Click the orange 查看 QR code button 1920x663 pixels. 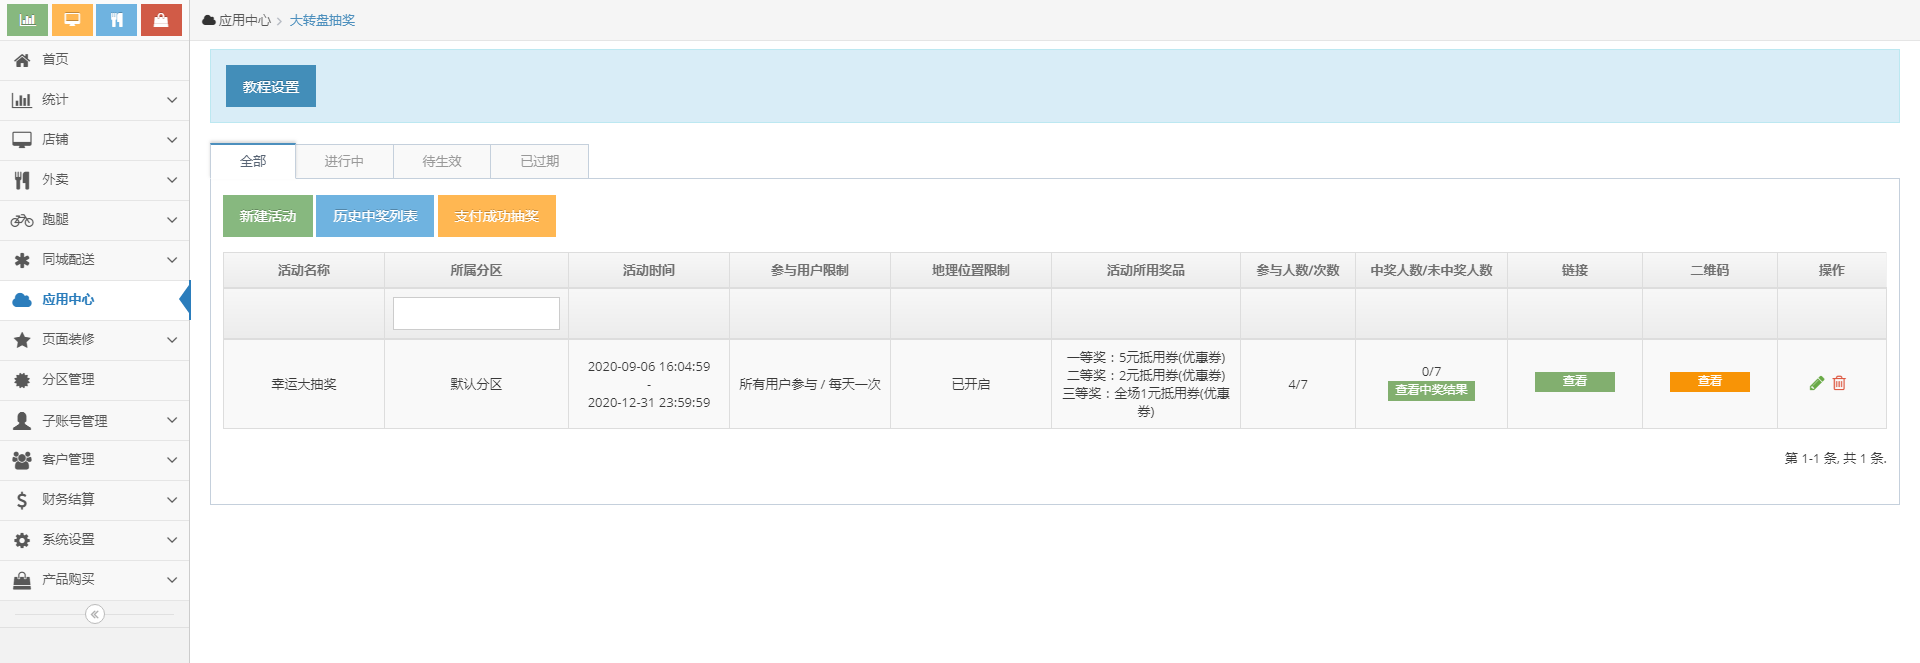[1709, 382]
